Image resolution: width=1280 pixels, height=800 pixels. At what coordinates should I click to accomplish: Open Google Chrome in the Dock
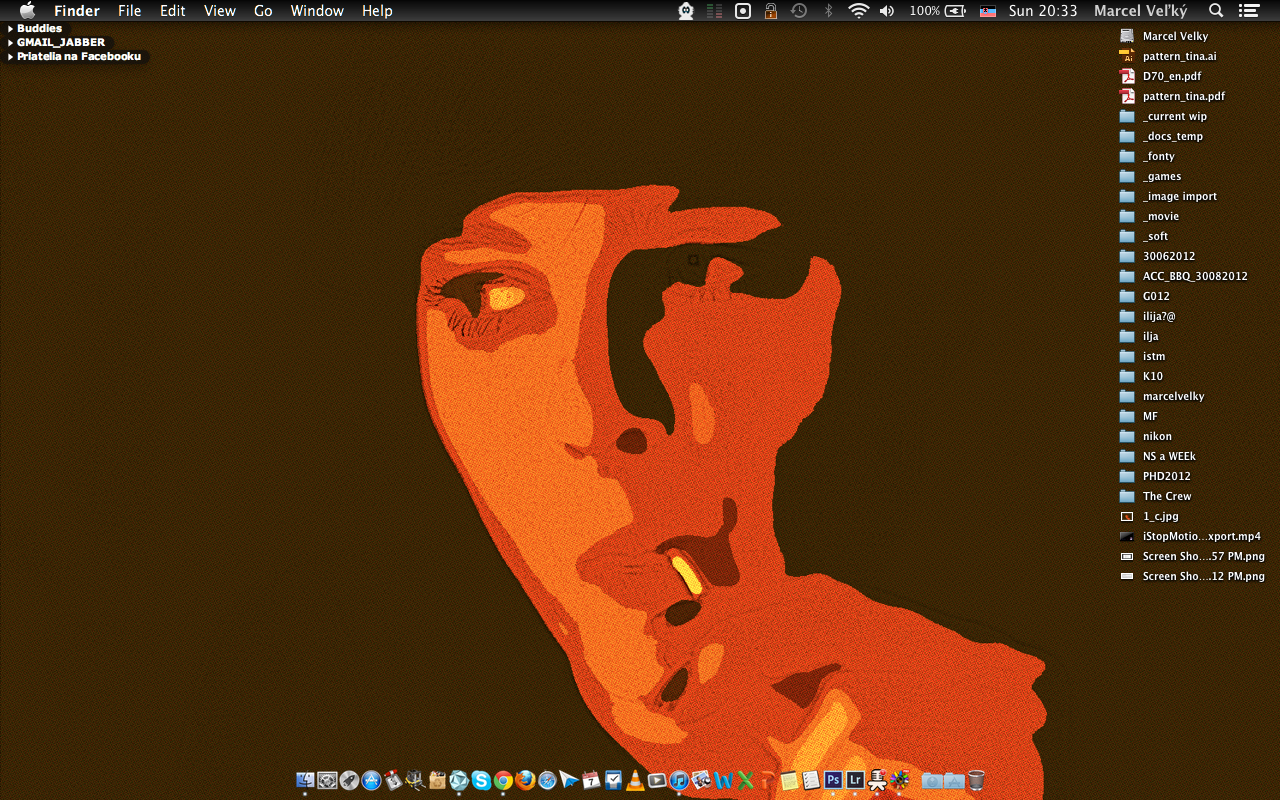[x=503, y=780]
